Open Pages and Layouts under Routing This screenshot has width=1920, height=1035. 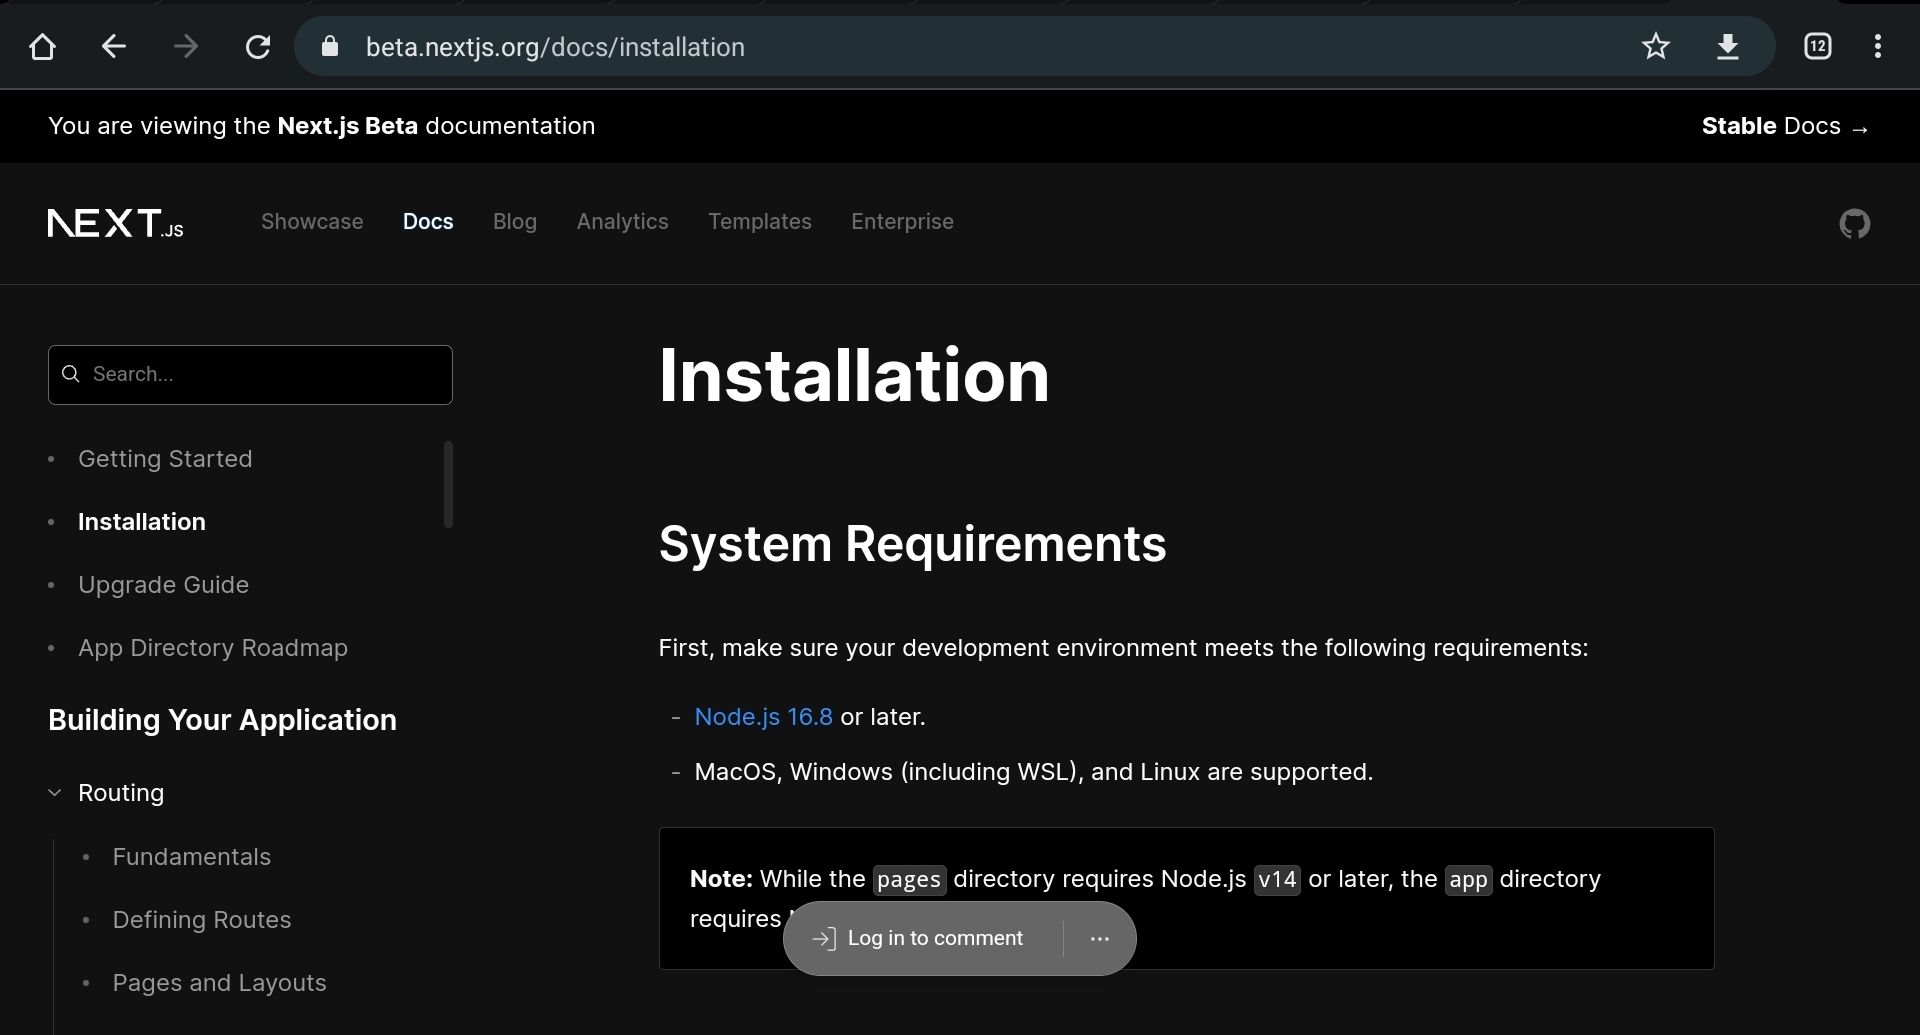click(219, 983)
